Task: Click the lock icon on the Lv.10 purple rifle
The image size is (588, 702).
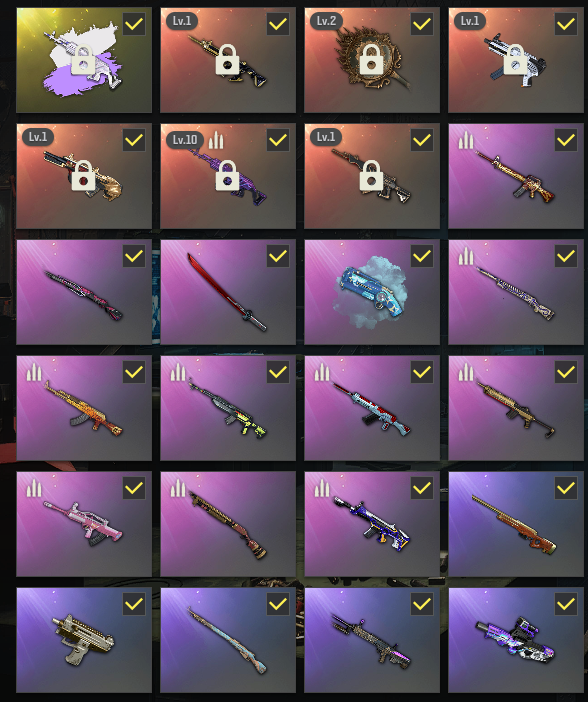Action: click(227, 175)
